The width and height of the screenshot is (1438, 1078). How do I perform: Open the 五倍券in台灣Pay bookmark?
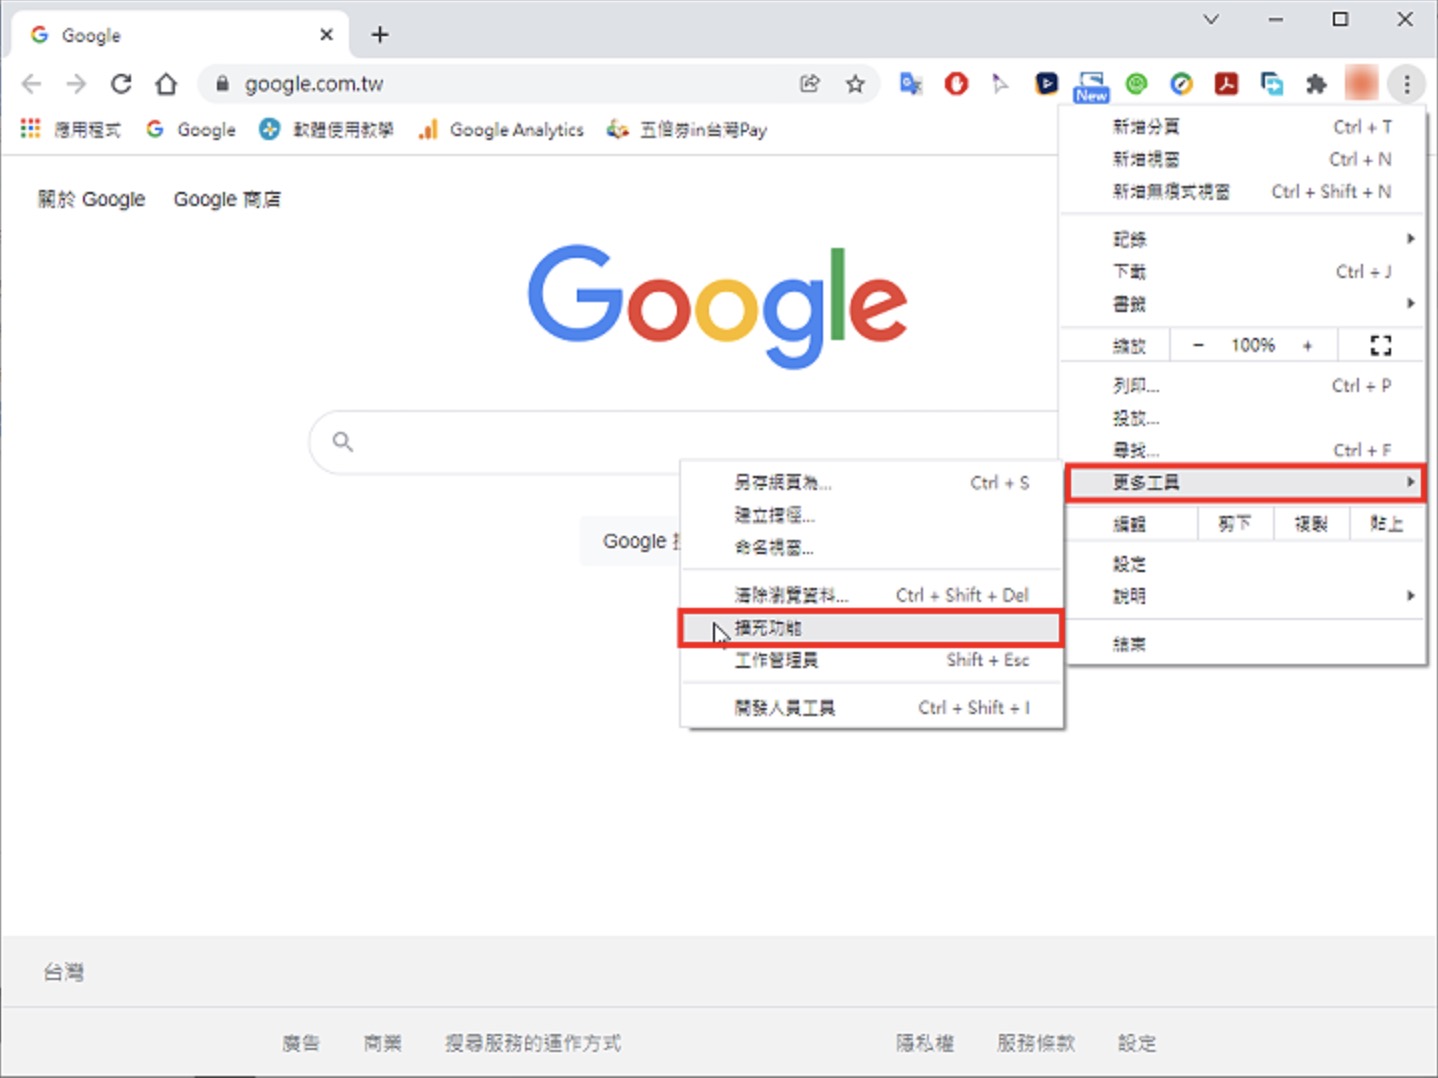tap(687, 129)
